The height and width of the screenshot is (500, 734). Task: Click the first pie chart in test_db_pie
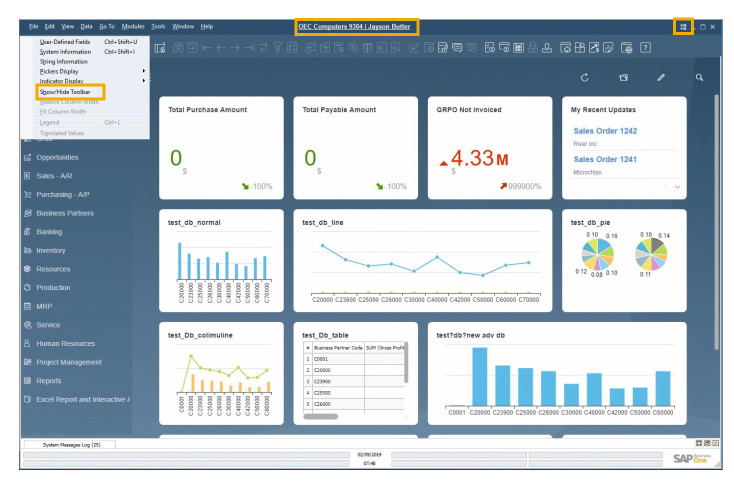600,253
